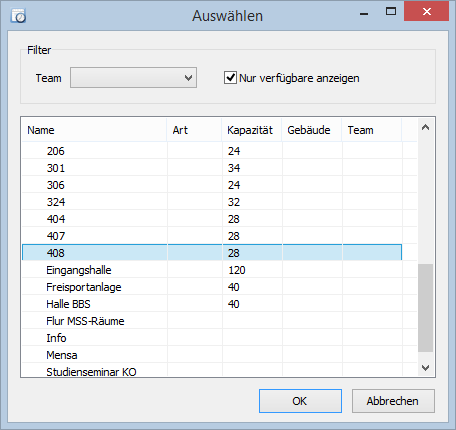This screenshot has height=430, width=456.
Task: Select room 206 in the list
Action: (212, 151)
